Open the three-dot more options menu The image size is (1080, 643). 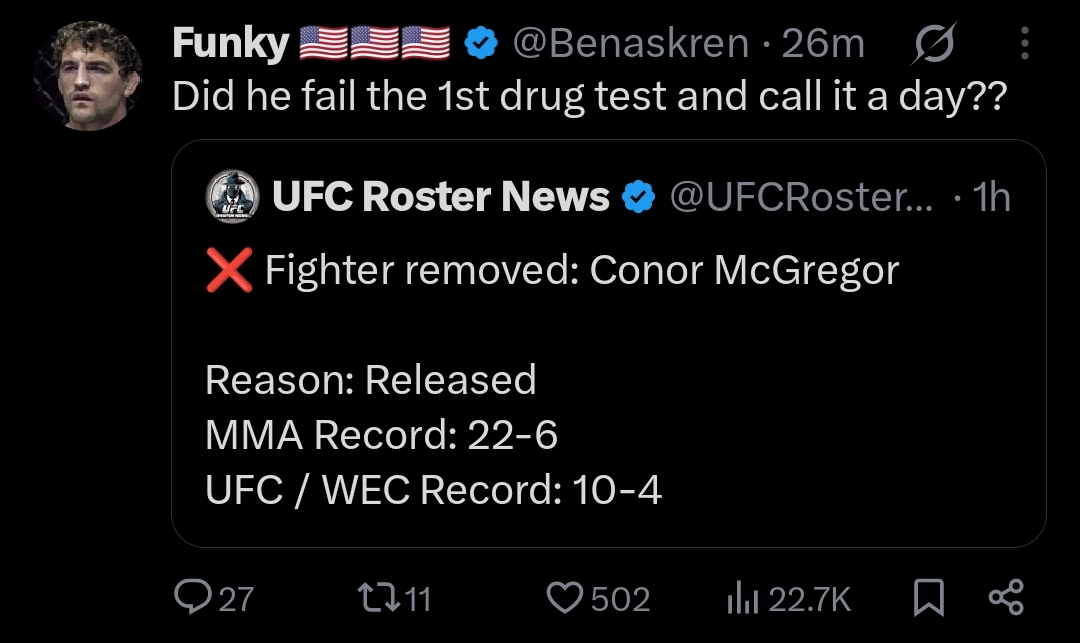click(1025, 43)
